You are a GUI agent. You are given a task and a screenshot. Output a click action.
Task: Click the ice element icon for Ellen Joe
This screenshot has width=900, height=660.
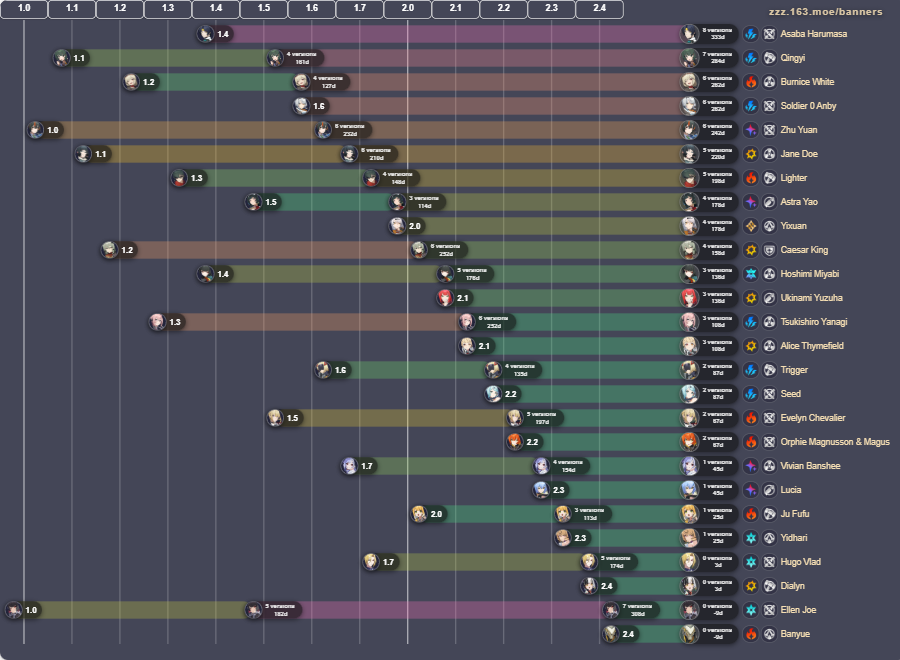751,610
